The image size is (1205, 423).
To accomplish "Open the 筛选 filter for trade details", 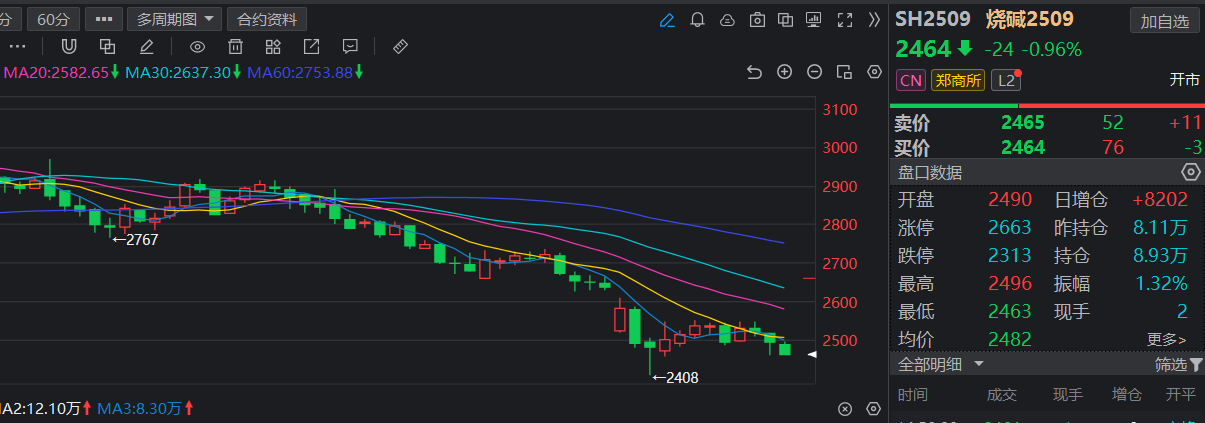I will (1178, 365).
